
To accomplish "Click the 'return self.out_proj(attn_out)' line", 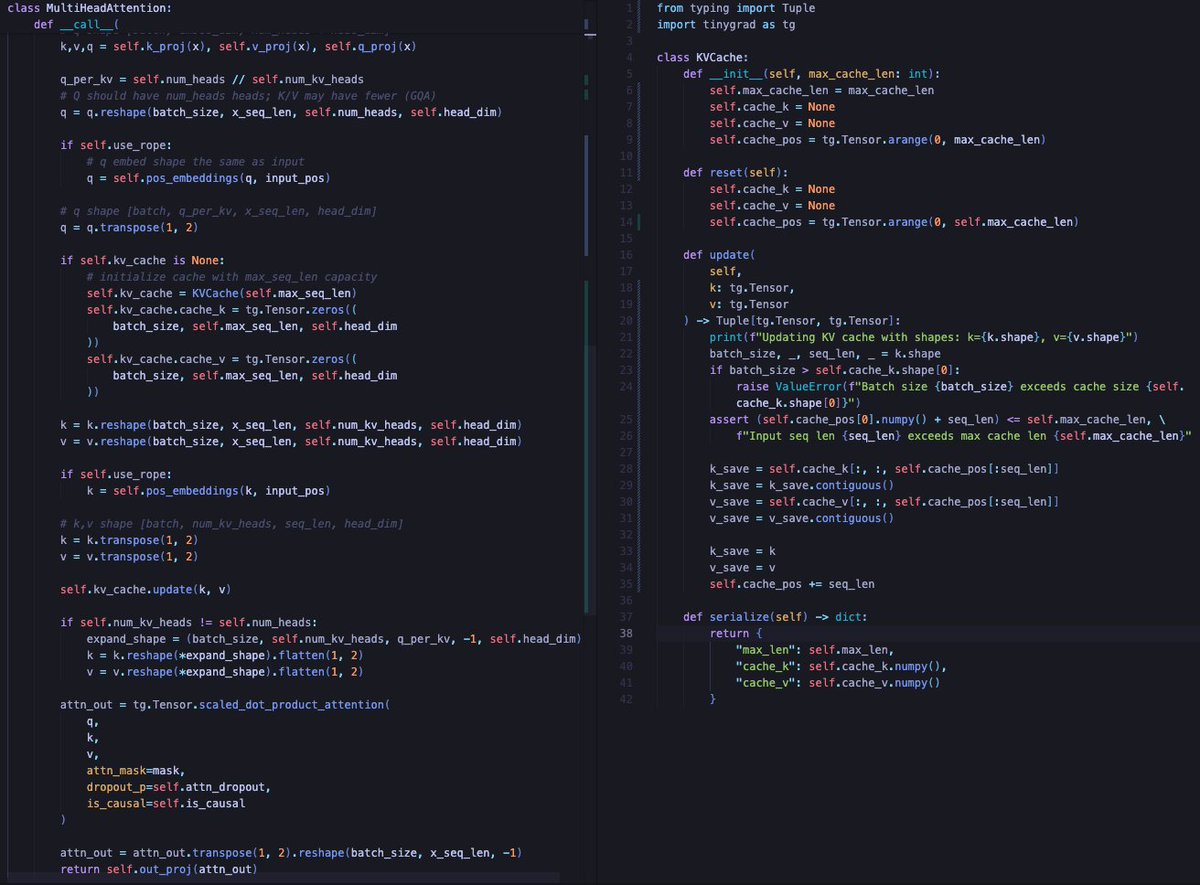I will click(158, 869).
